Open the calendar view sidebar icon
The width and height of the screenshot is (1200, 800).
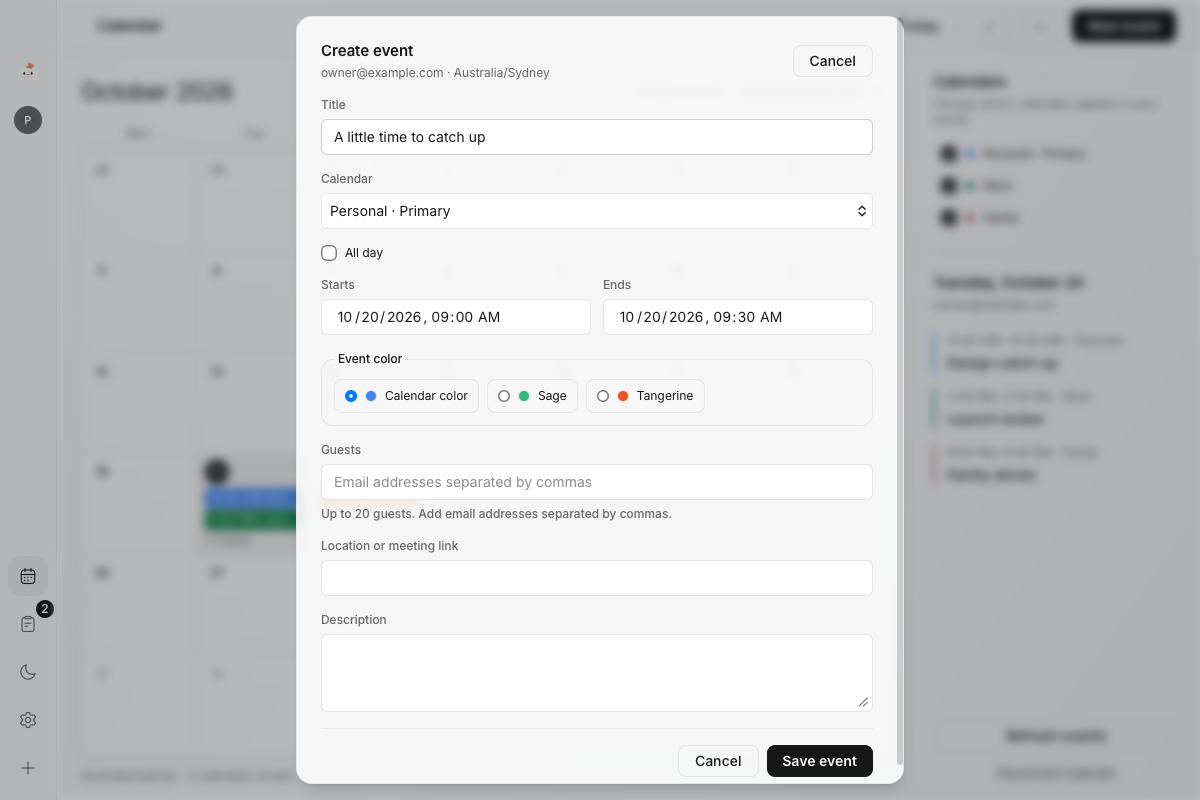(x=28, y=576)
